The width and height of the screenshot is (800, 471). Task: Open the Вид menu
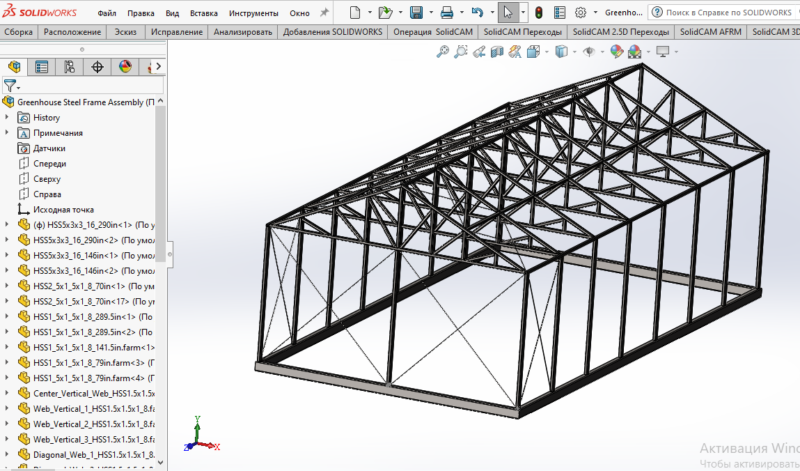click(x=172, y=13)
